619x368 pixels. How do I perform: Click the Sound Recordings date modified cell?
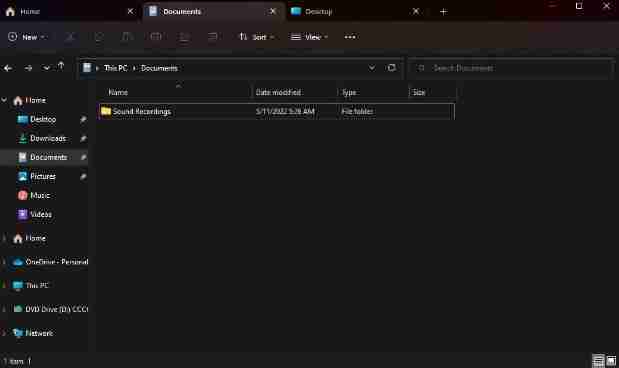[285, 112]
